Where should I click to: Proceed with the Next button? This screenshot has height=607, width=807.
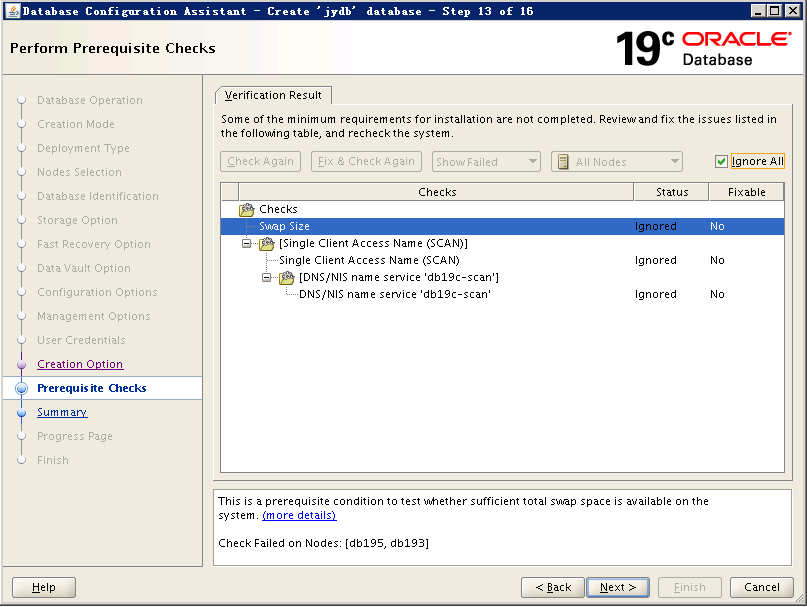618,587
